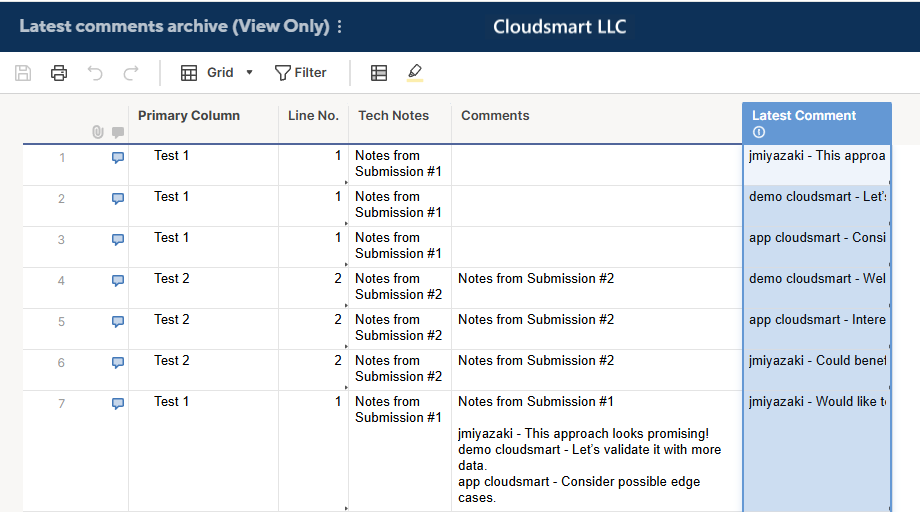
Task: Click 'jmiyazaki - This approa' latest comment cell
Action: pos(817,165)
